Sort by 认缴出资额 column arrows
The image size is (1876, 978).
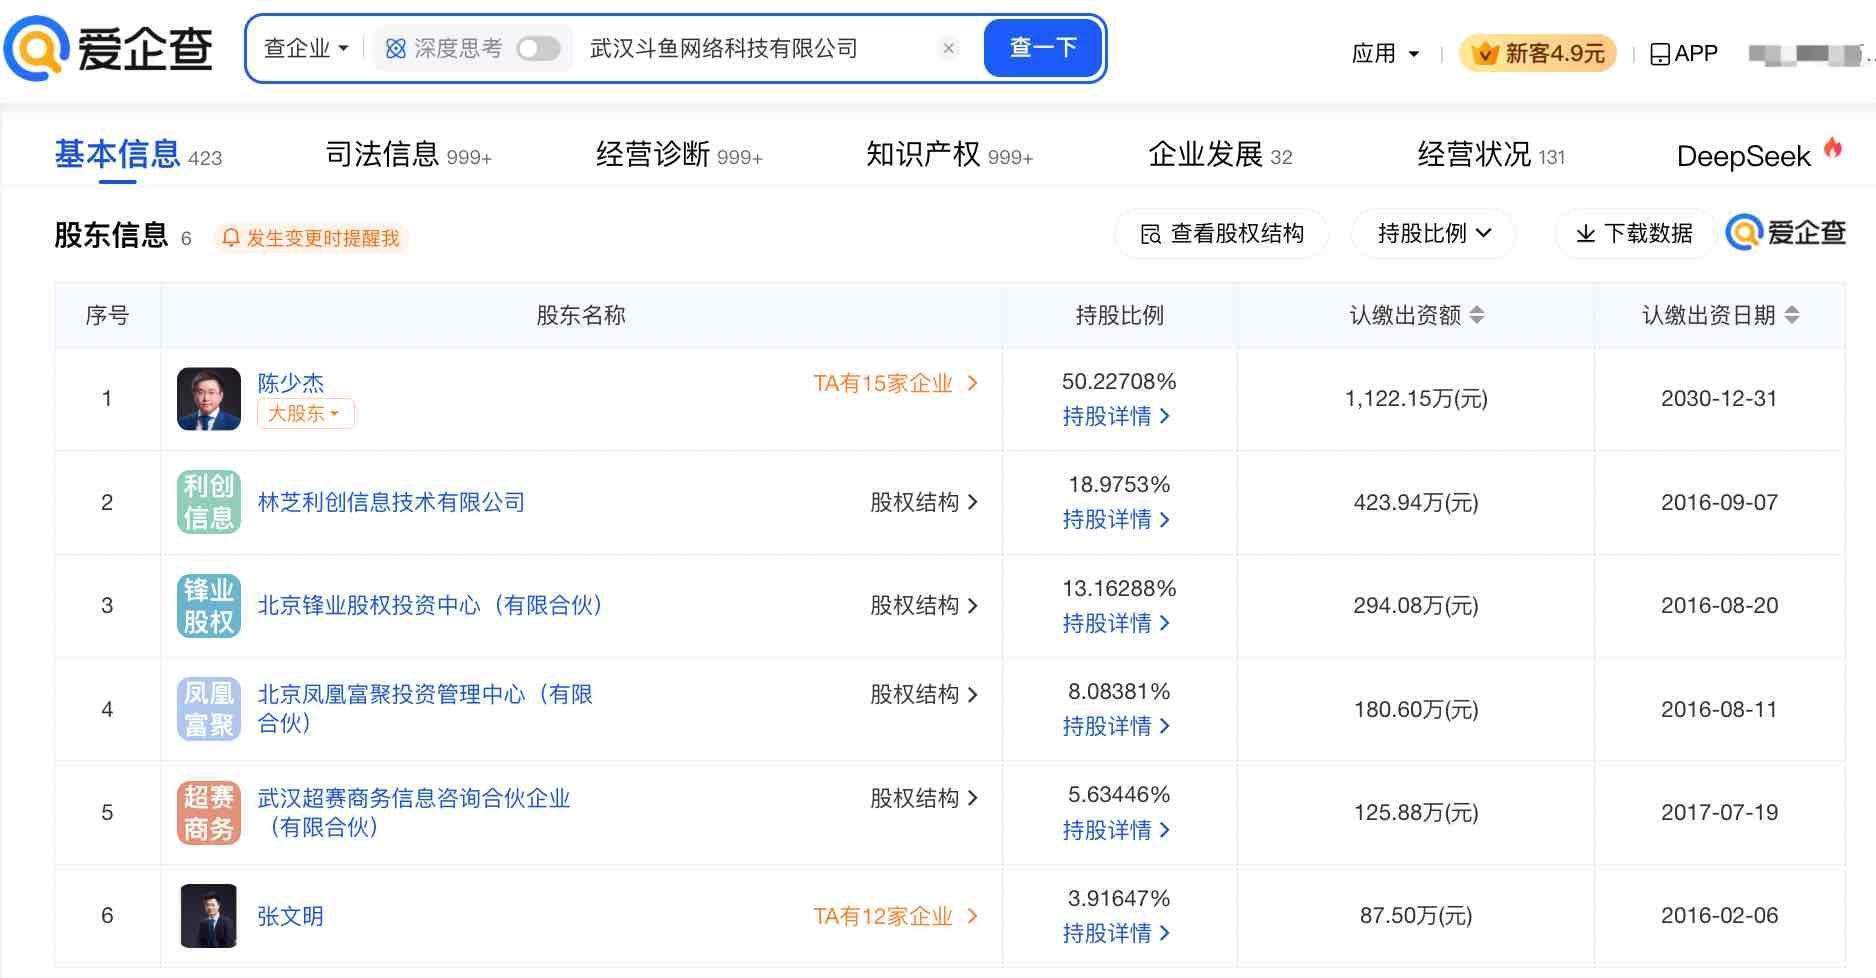[x=1477, y=316]
